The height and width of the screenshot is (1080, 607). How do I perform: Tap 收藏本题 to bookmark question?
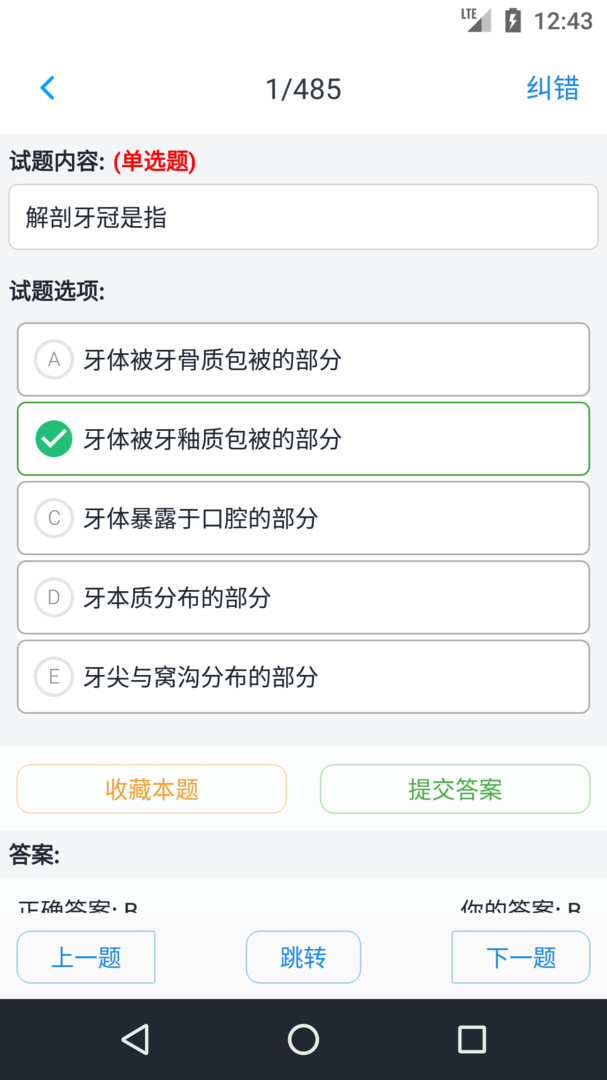[152, 789]
